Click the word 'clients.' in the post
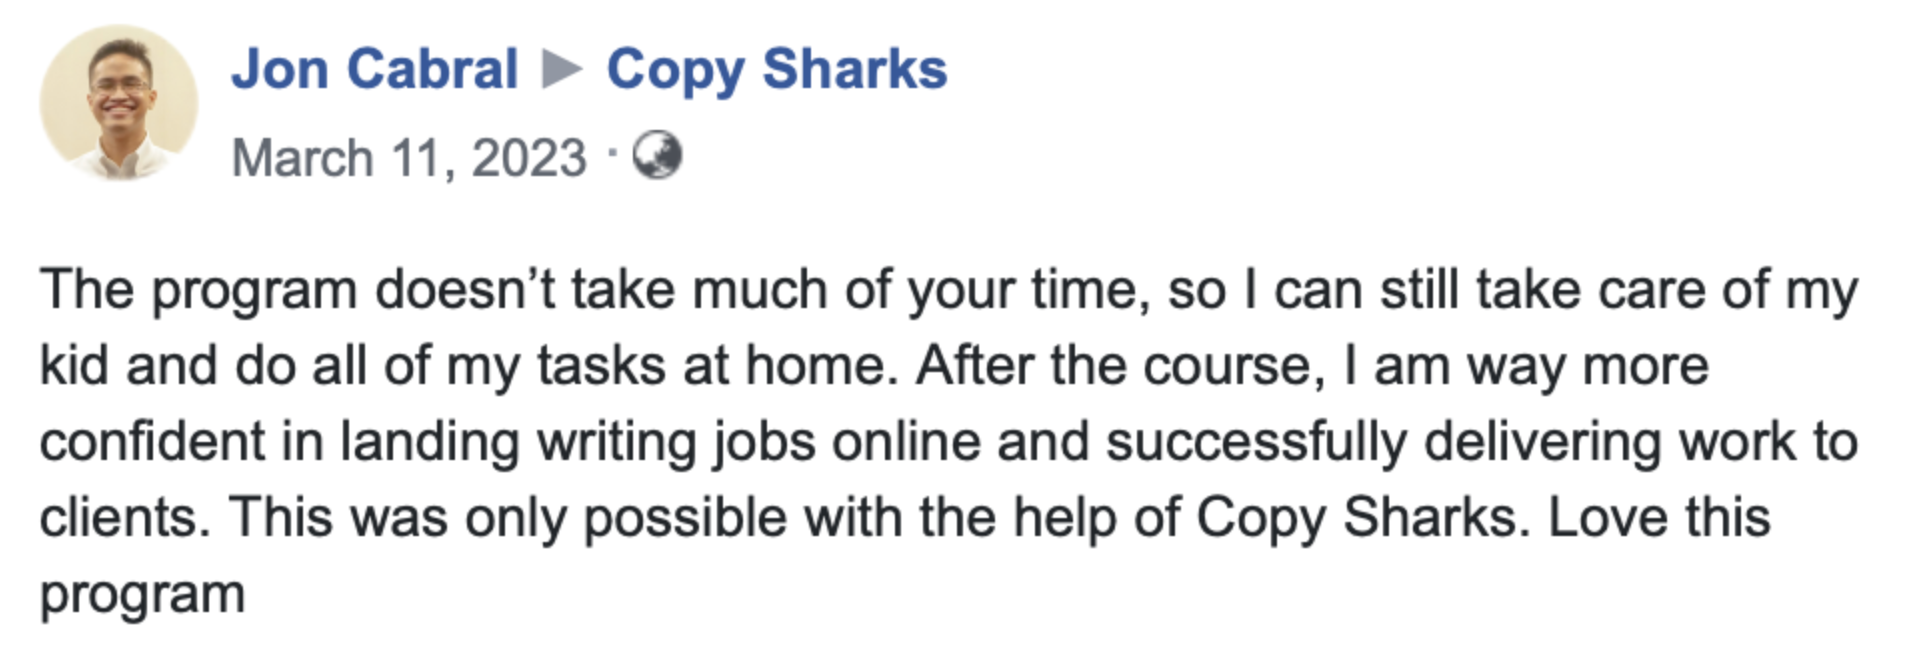 [125, 517]
